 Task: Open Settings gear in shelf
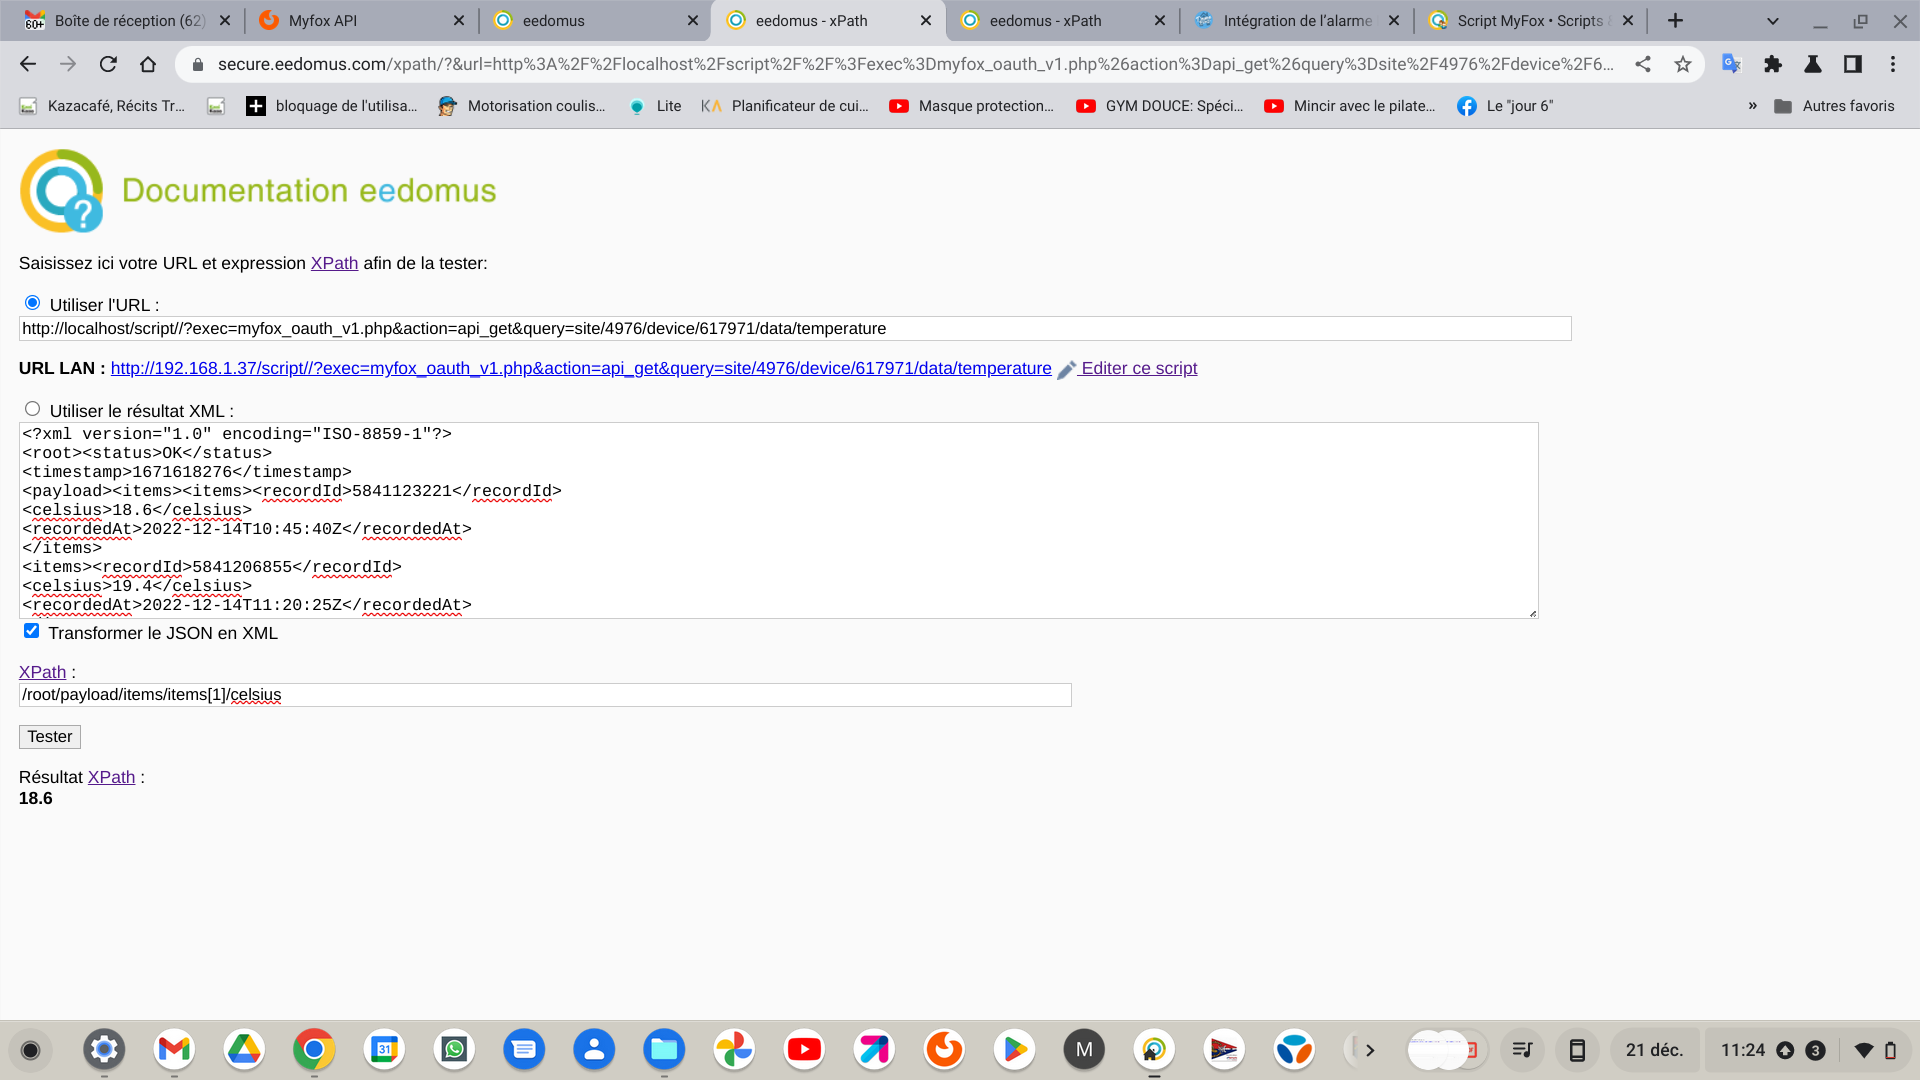click(x=104, y=1049)
